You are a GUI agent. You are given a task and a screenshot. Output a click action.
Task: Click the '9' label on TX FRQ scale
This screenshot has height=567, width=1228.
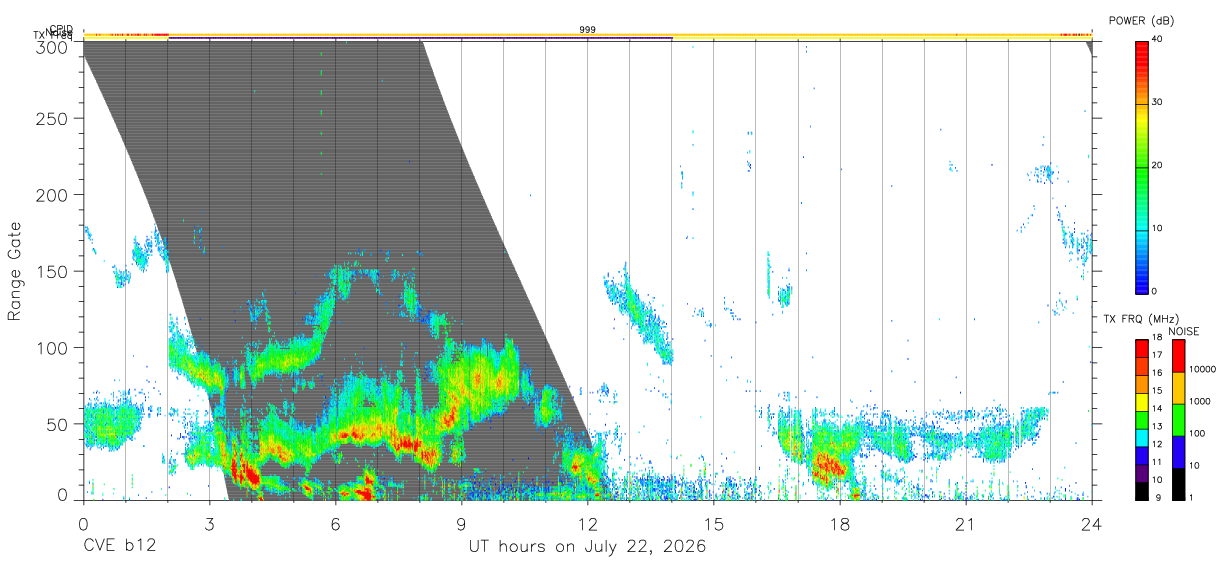point(1156,498)
